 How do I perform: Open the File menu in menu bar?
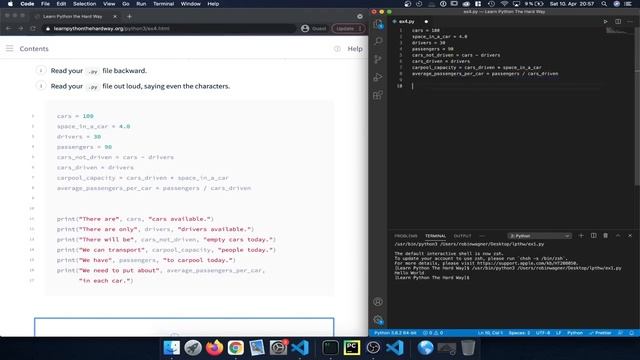[45, 4]
